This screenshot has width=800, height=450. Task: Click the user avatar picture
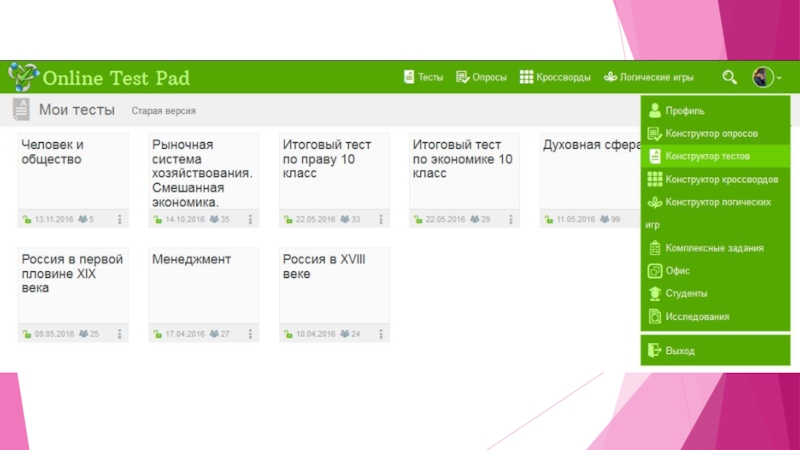pyautogui.click(x=763, y=78)
